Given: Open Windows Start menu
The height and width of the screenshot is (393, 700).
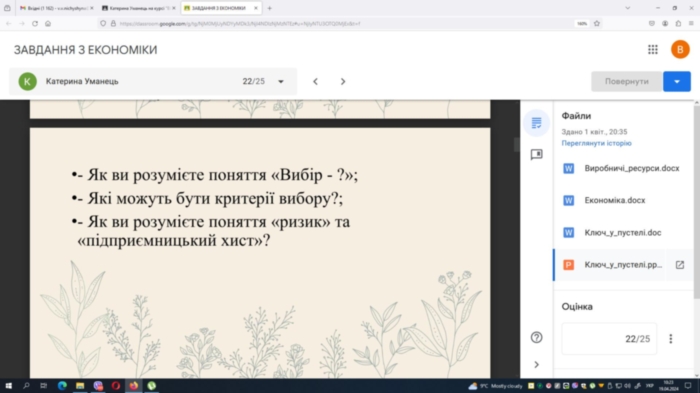Looking at the screenshot, I should 8,386.
